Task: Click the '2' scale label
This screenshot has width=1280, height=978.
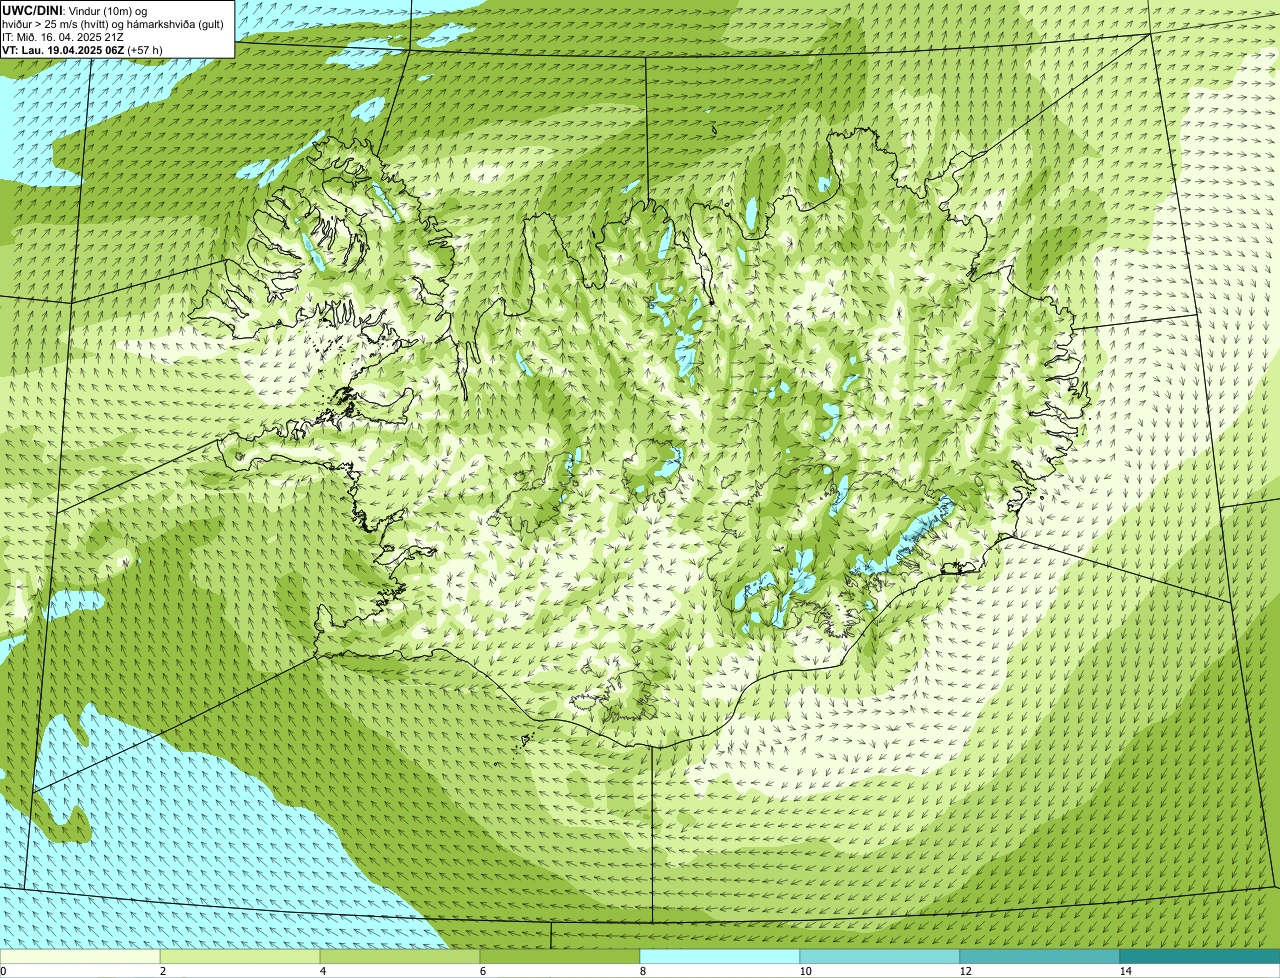Action: (162, 971)
